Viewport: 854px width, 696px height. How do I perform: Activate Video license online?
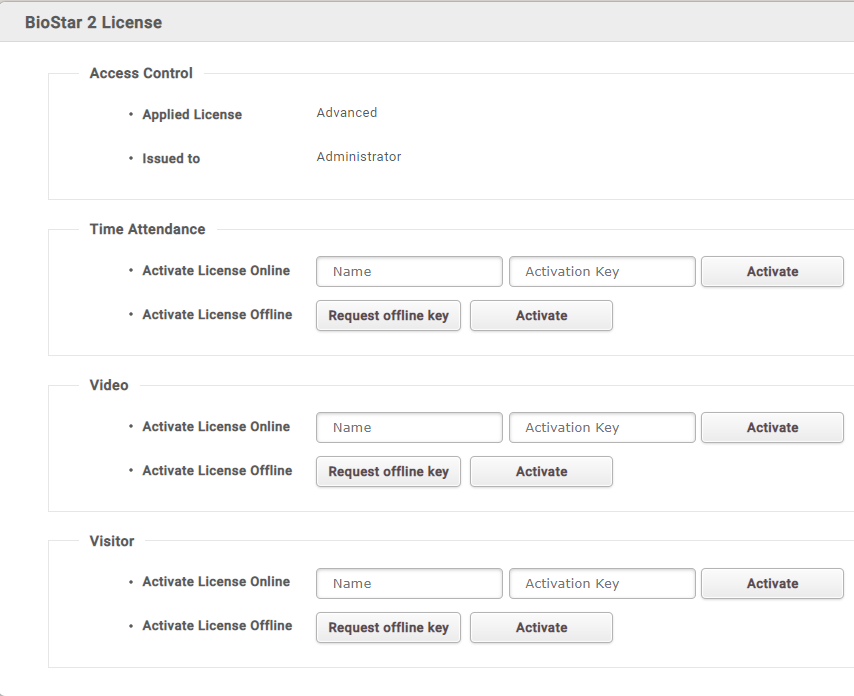pyautogui.click(x=772, y=428)
